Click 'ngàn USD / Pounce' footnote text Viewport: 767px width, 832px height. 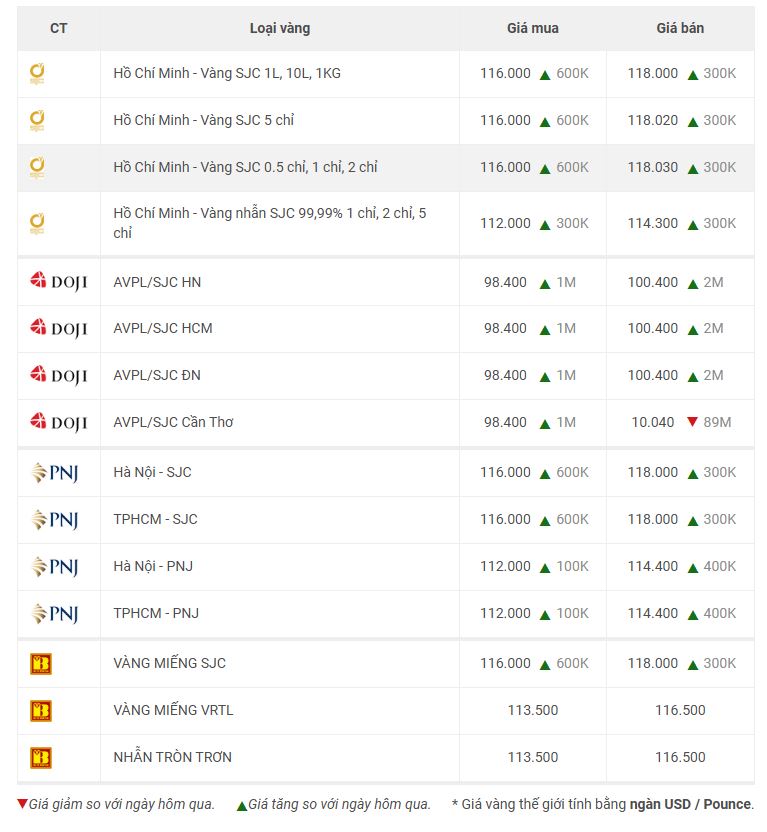tap(691, 804)
